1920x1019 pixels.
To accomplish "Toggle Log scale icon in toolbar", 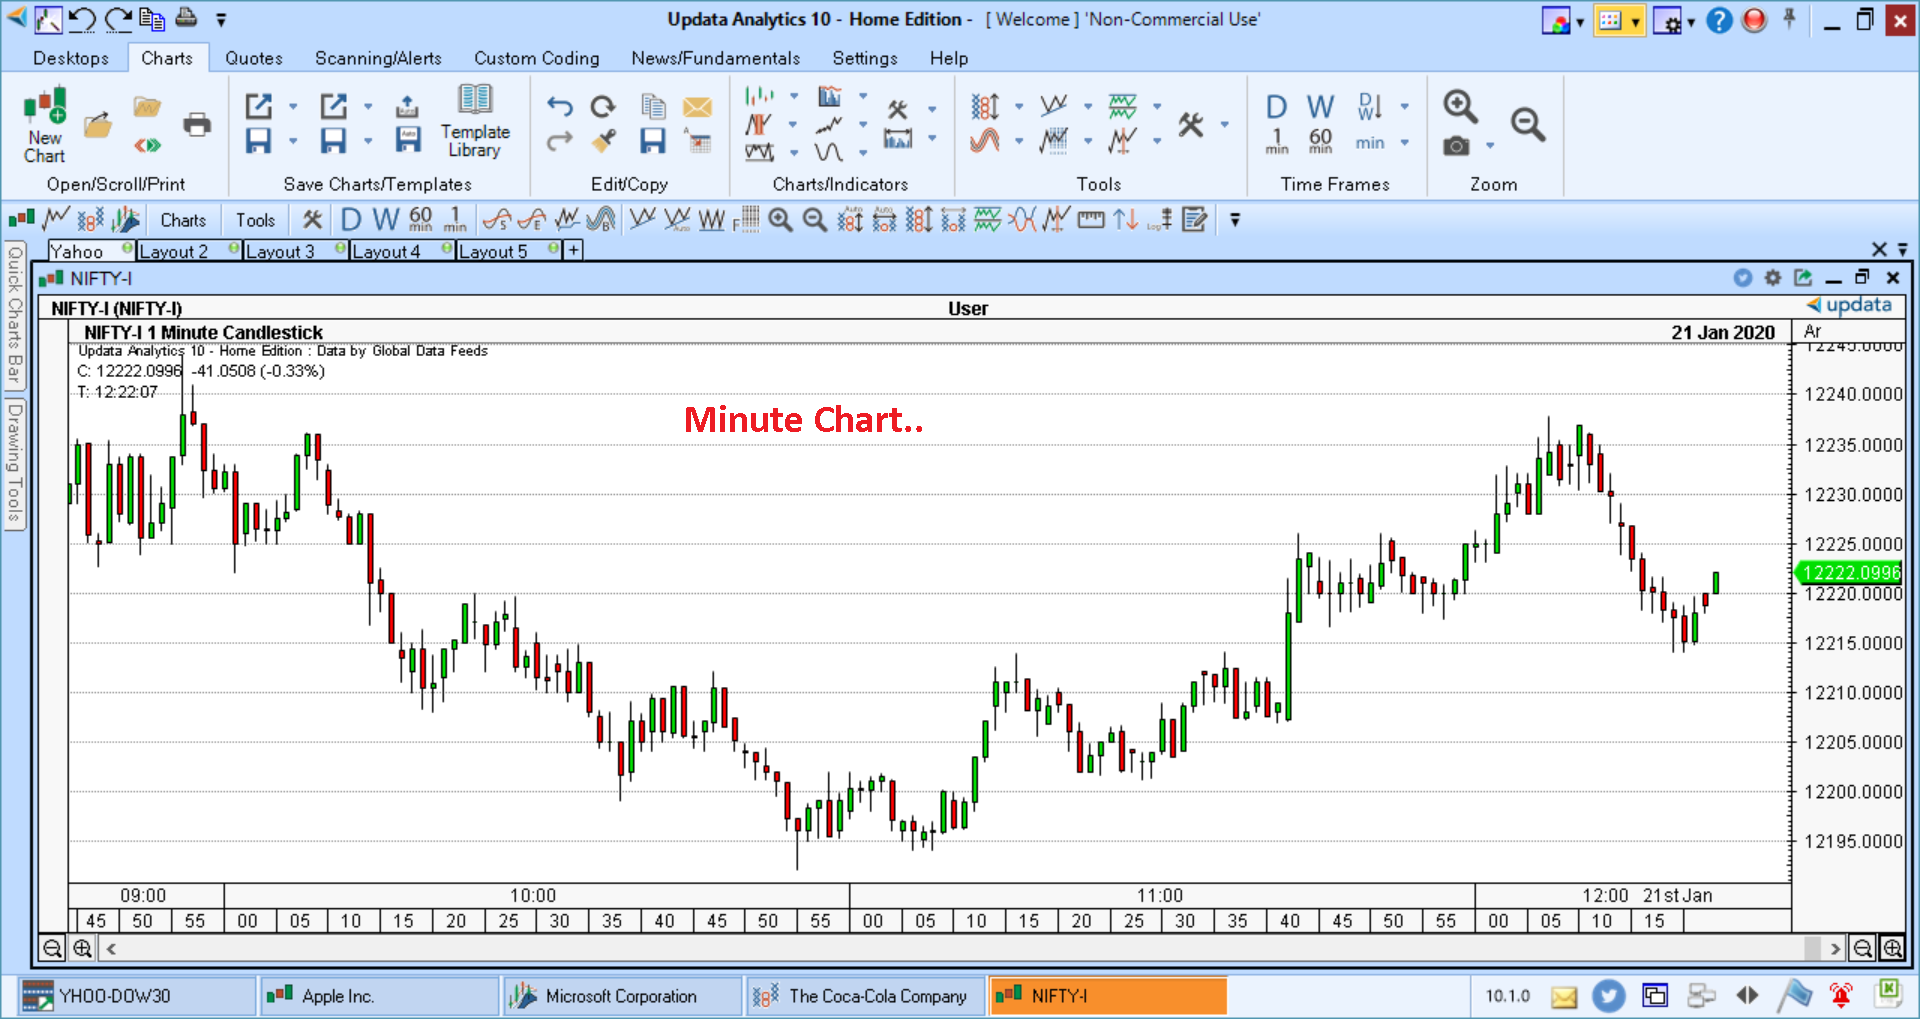I will [1160, 219].
